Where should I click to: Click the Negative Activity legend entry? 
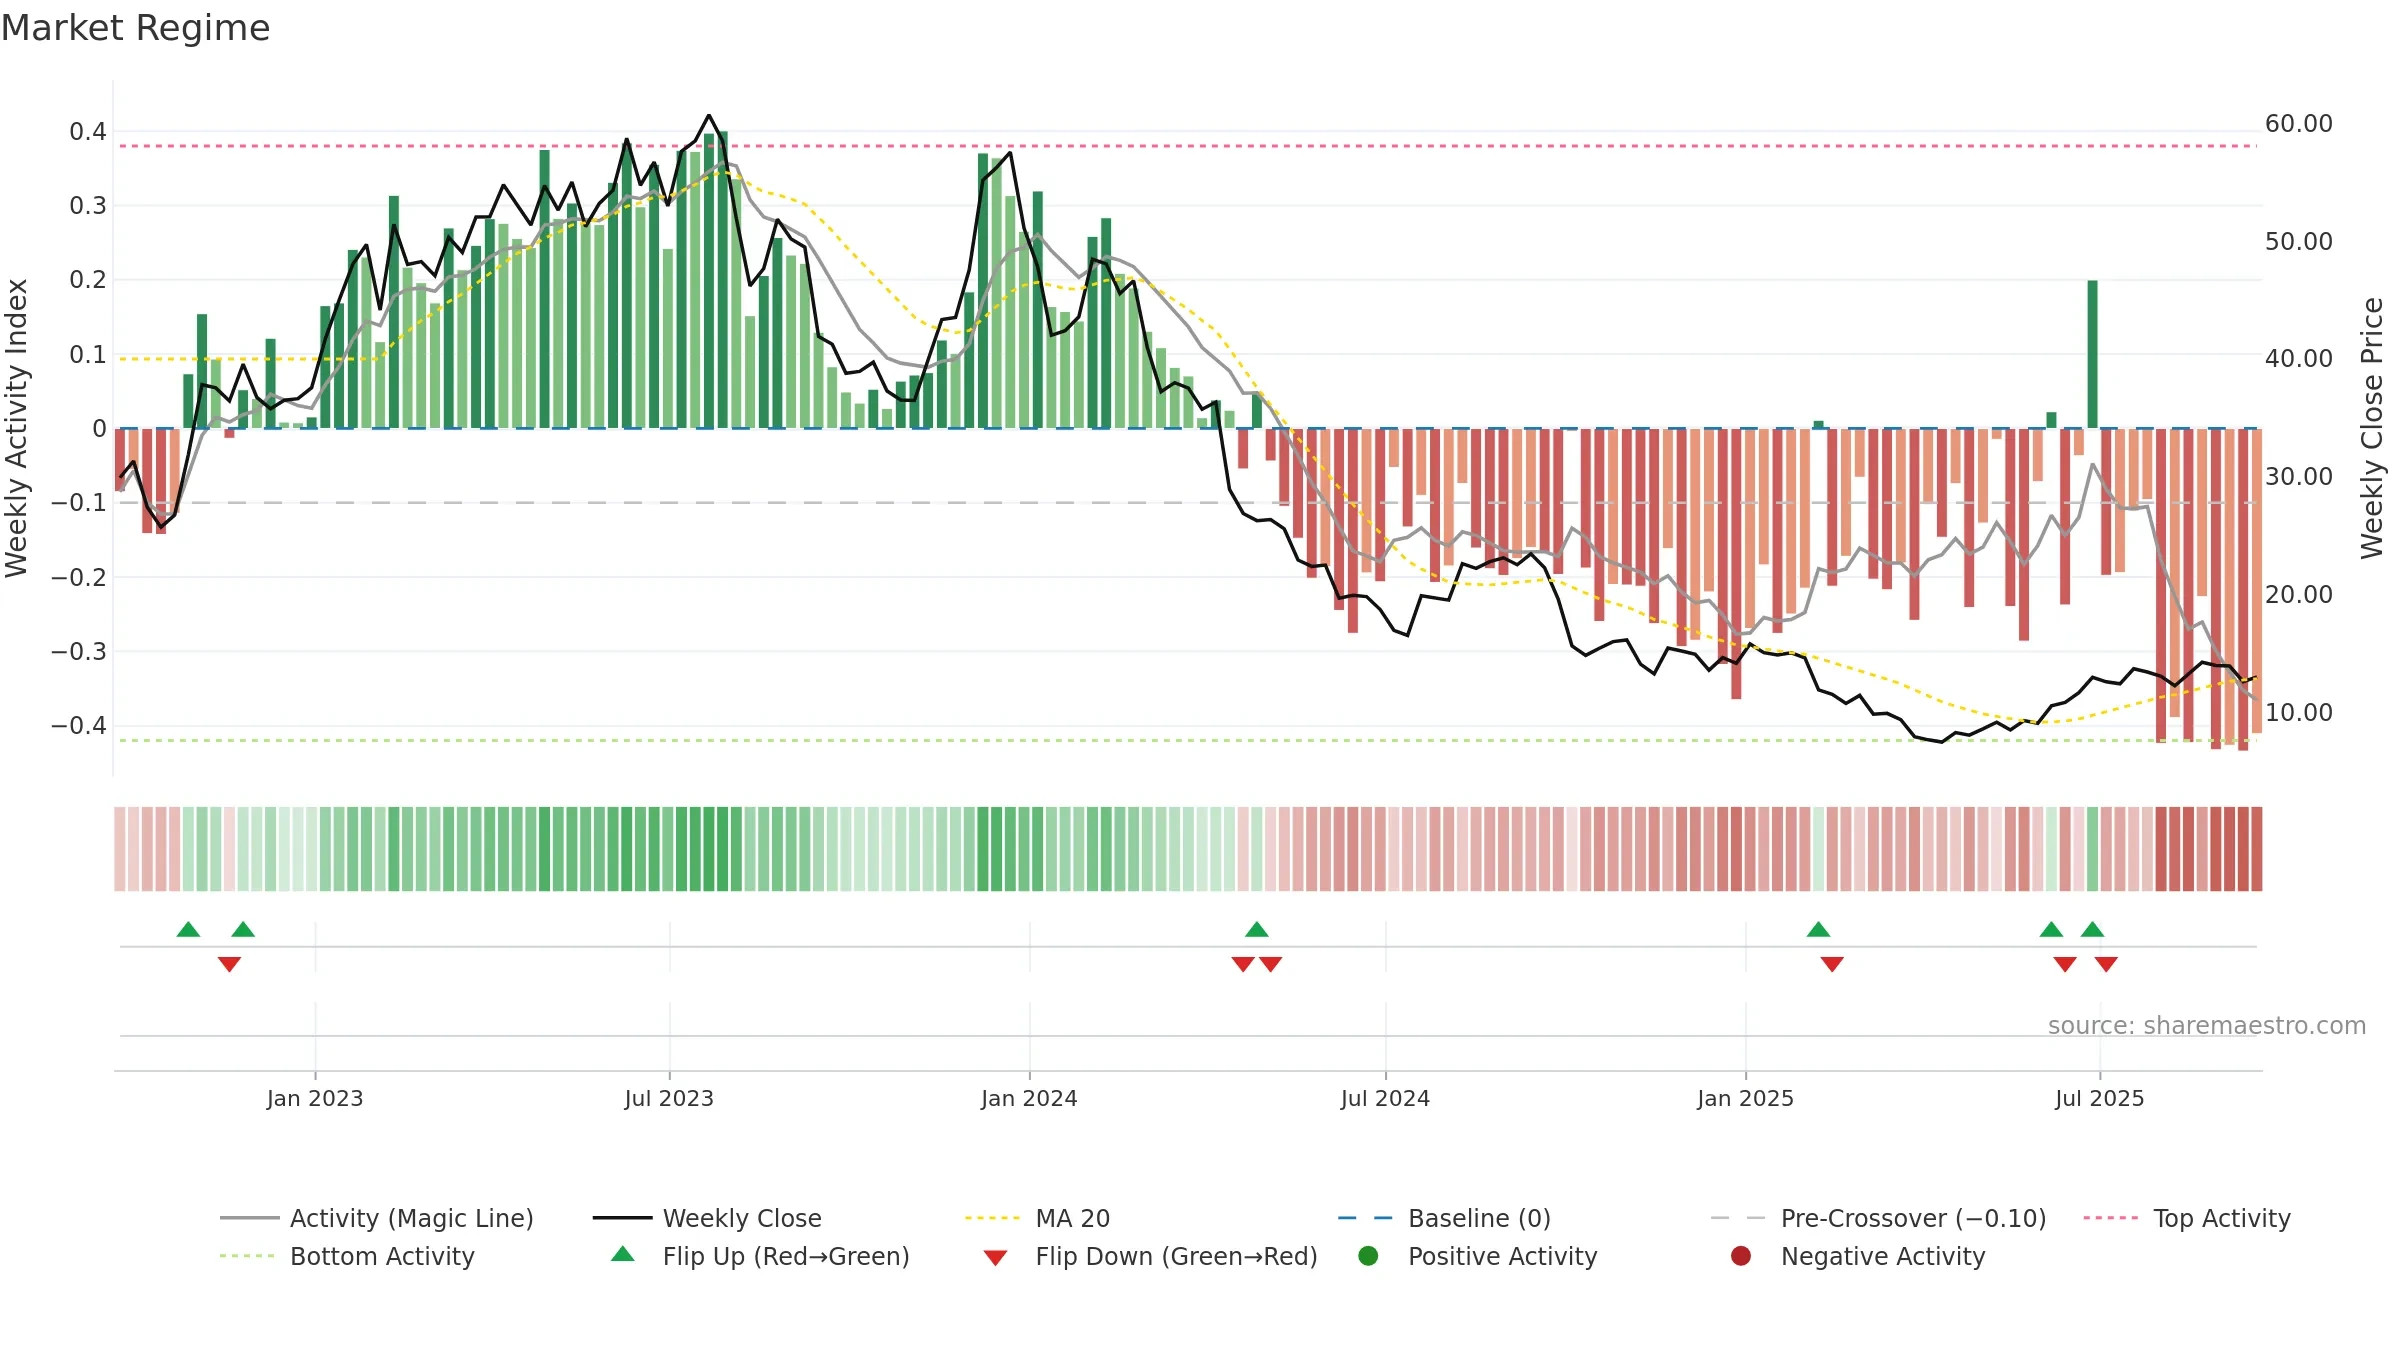pyautogui.click(x=1857, y=1256)
